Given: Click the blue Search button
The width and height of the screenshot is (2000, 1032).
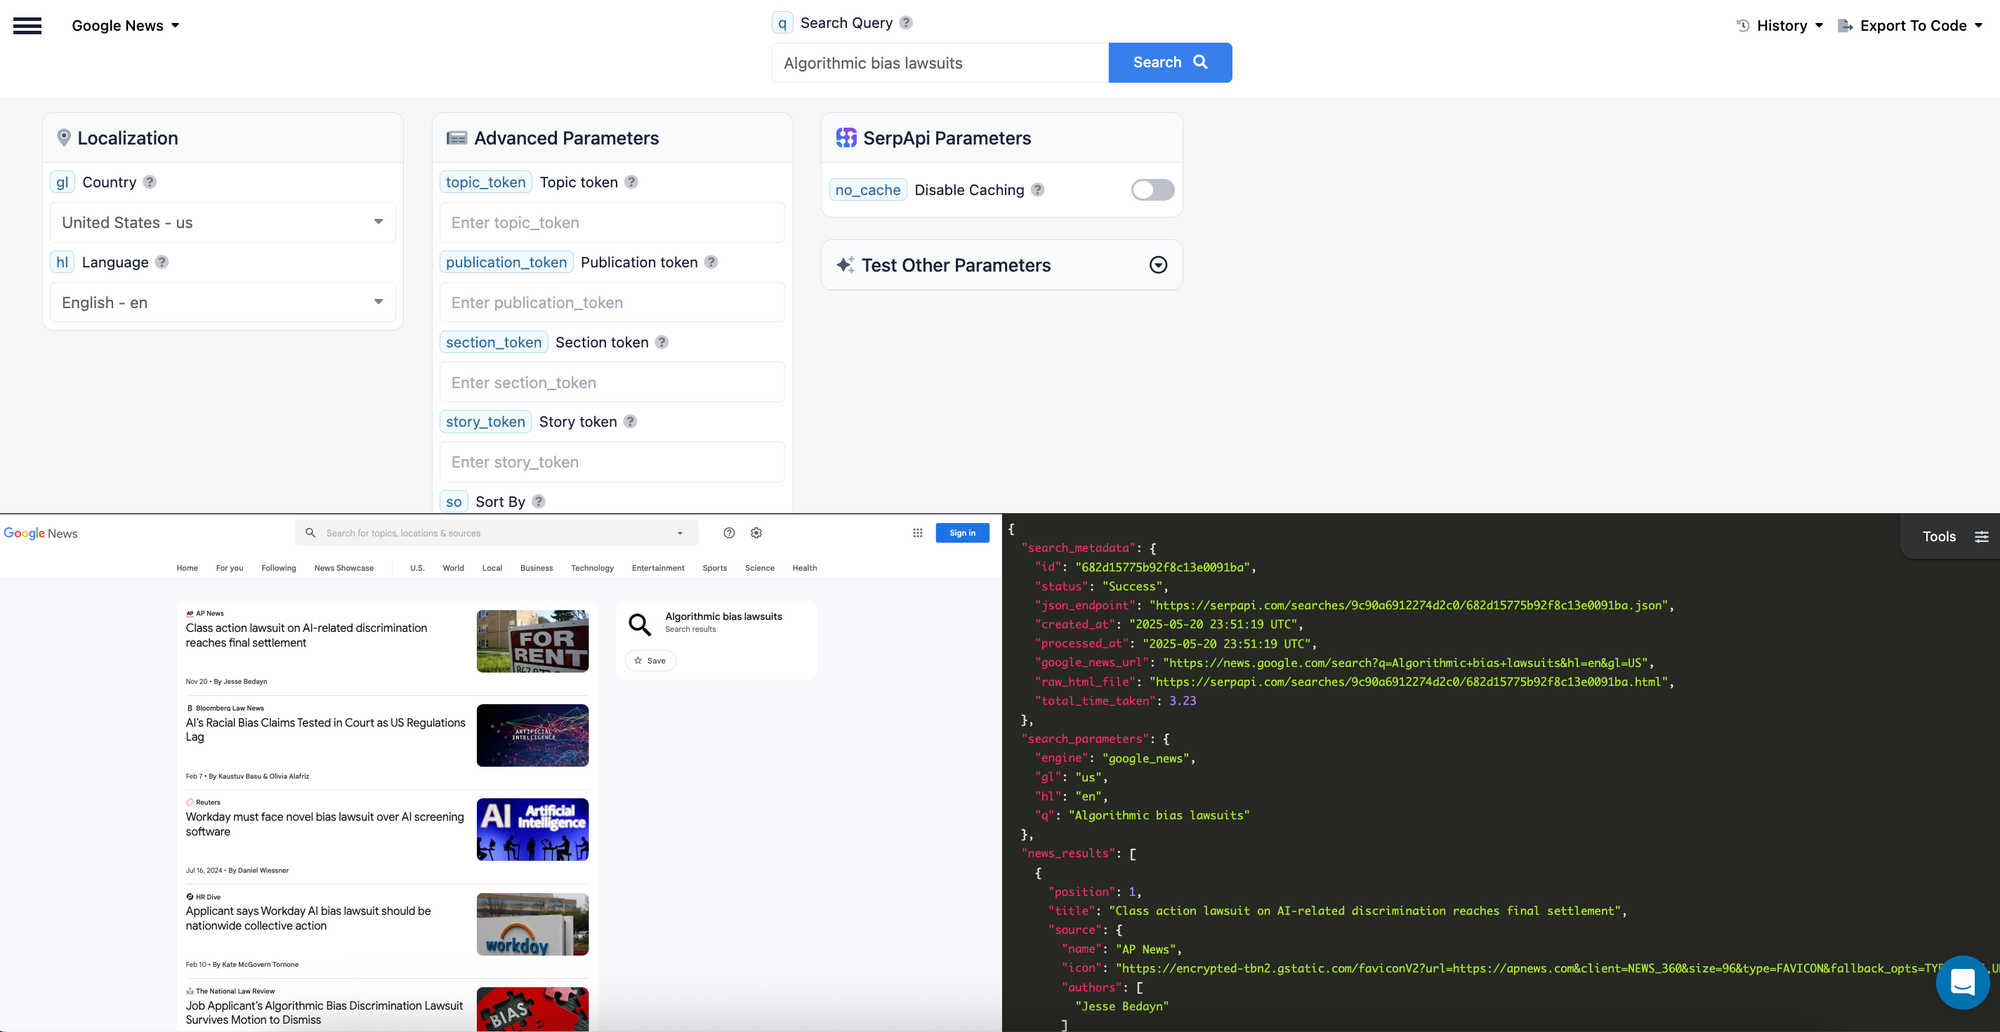Looking at the screenshot, I should coord(1170,63).
